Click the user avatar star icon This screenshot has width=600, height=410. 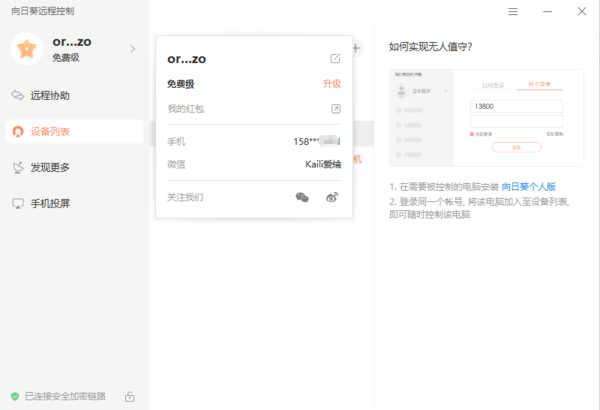(27, 48)
